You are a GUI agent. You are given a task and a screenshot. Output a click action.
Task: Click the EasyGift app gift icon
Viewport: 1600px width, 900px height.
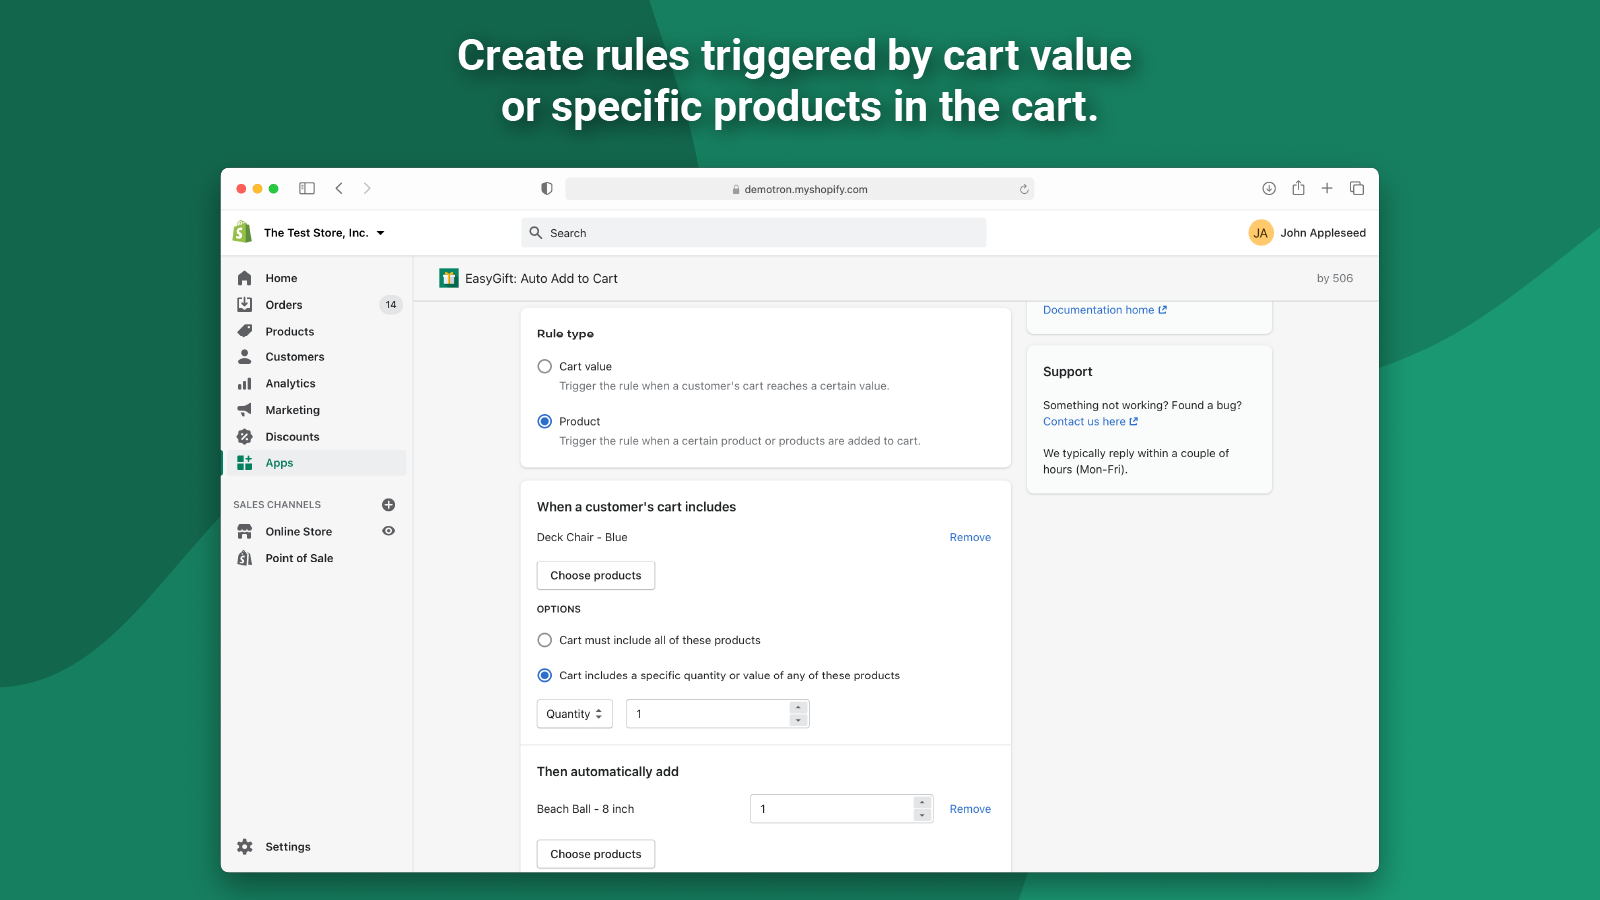[x=449, y=278]
